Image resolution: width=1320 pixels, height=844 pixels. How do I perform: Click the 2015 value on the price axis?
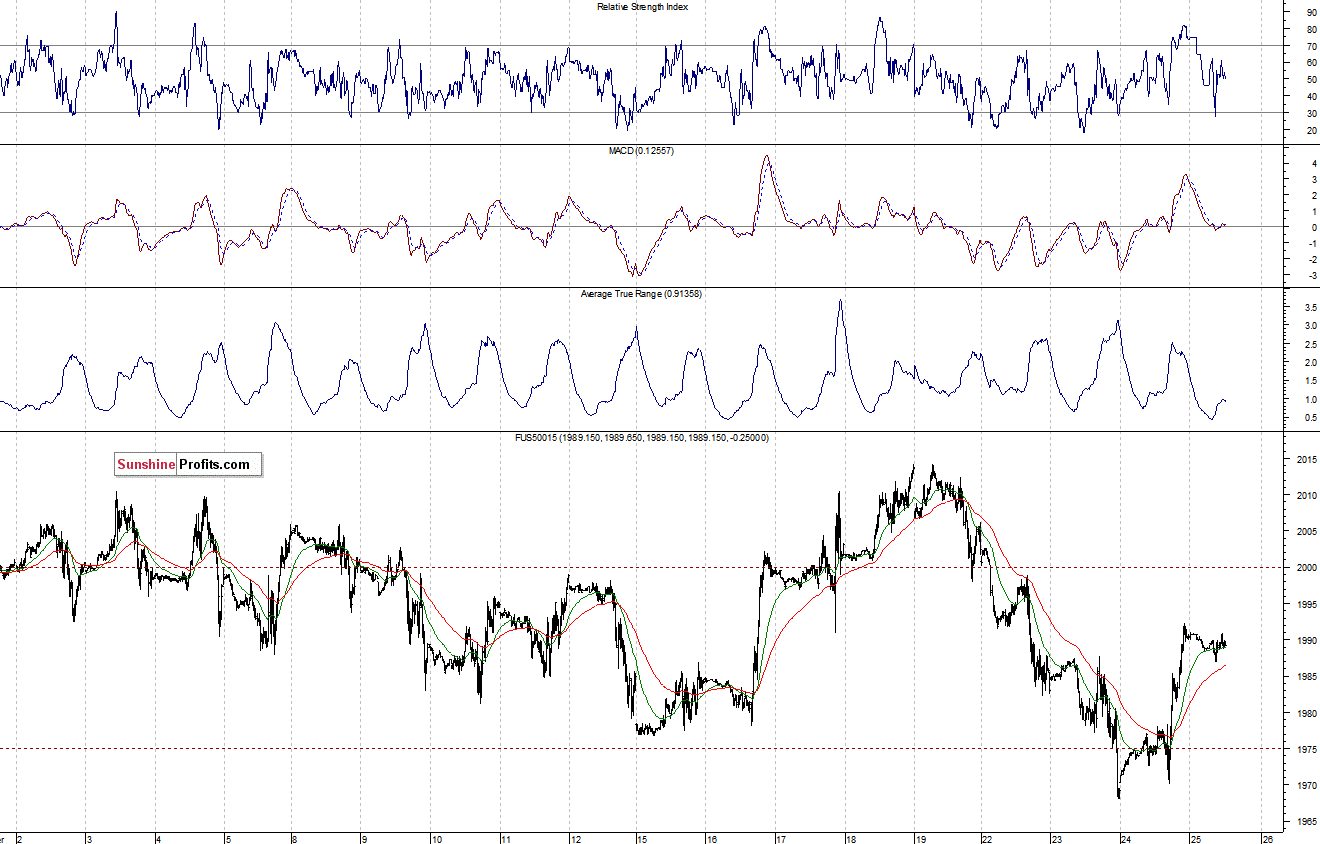point(1306,460)
